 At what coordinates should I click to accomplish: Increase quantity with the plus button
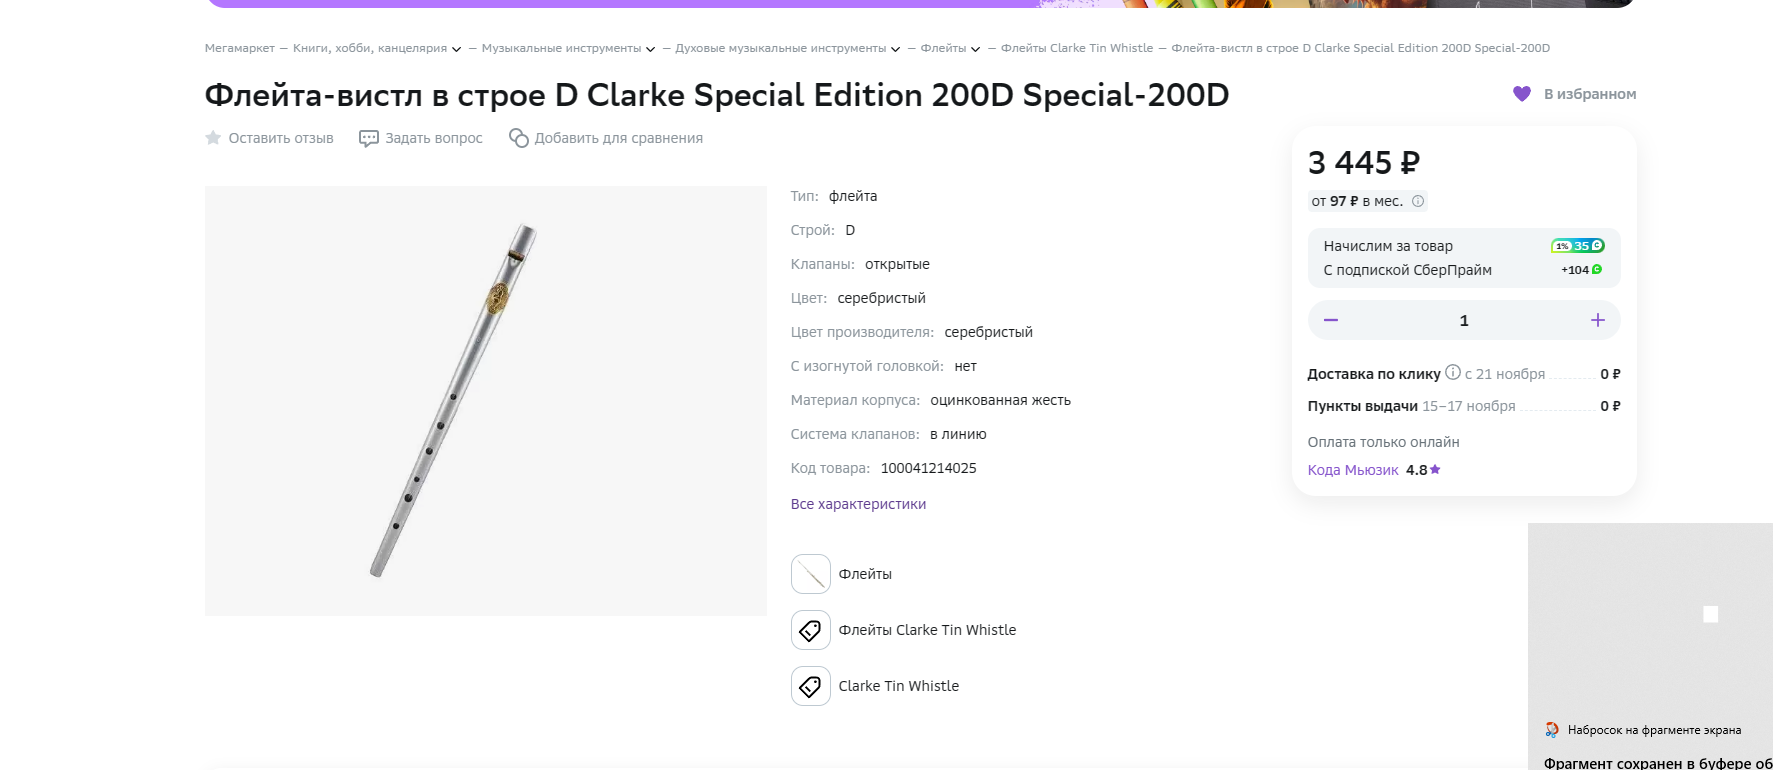click(x=1598, y=320)
